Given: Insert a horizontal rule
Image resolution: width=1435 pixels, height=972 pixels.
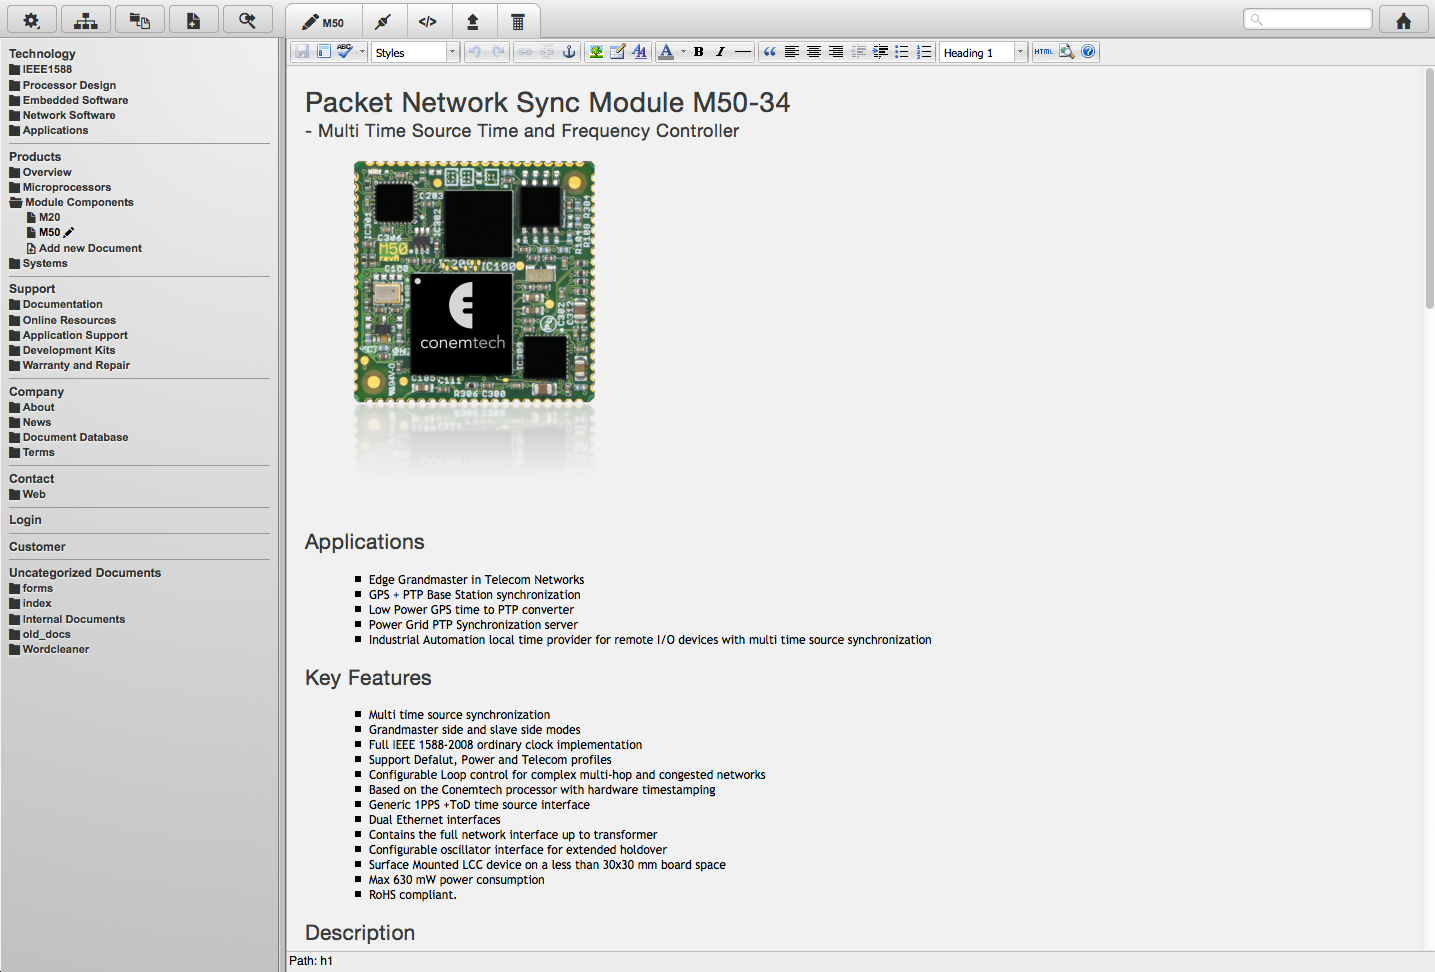Looking at the screenshot, I should pyautogui.click(x=743, y=52).
